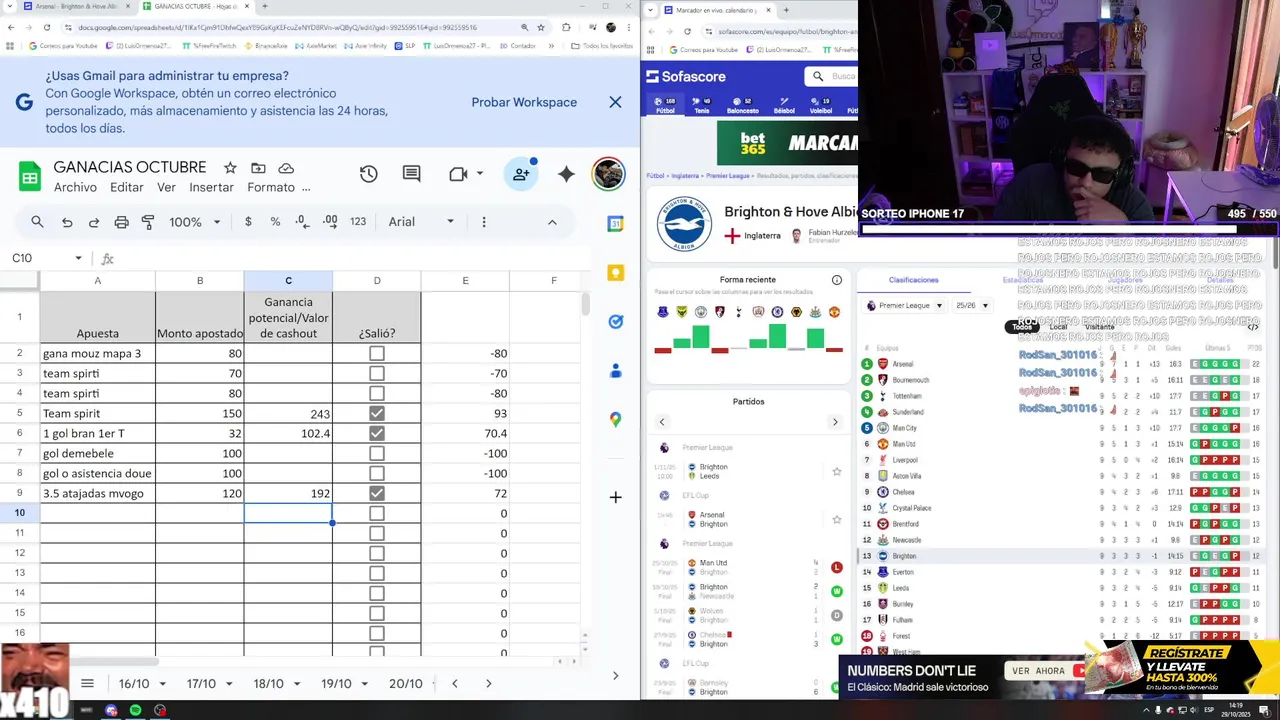The image size is (1280, 720).
Task: Activate the paint format tool
Action: 148,222
